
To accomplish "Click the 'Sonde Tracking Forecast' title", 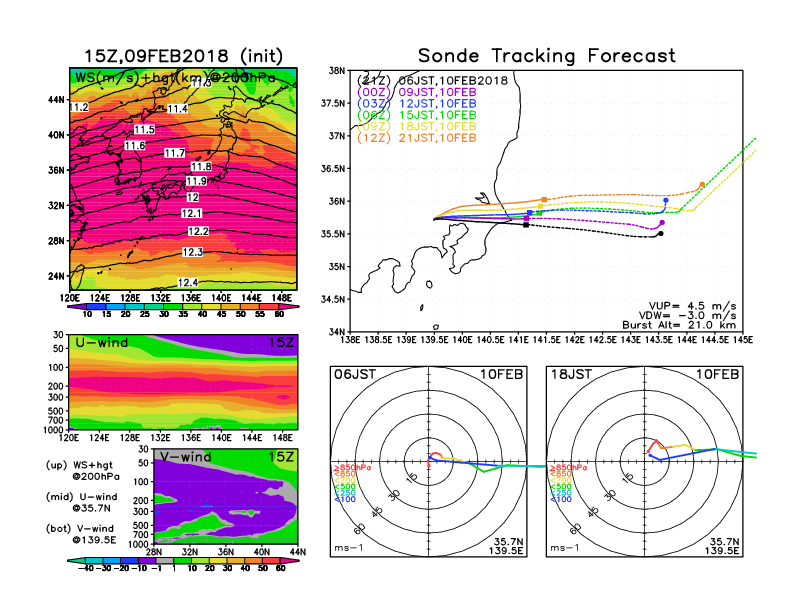I will 547,56.
